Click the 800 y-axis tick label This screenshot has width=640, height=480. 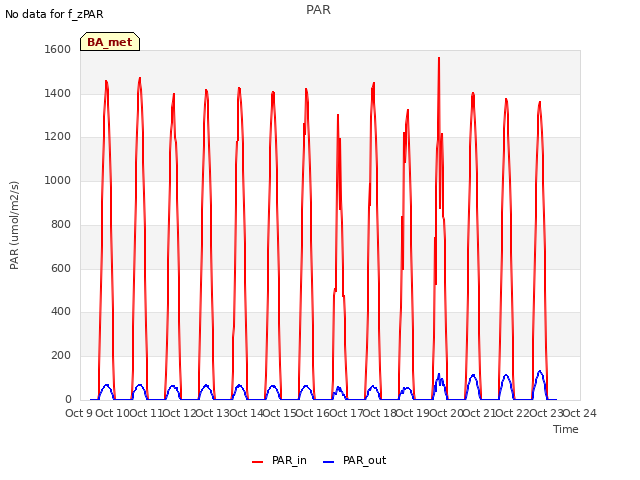tap(61, 224)
